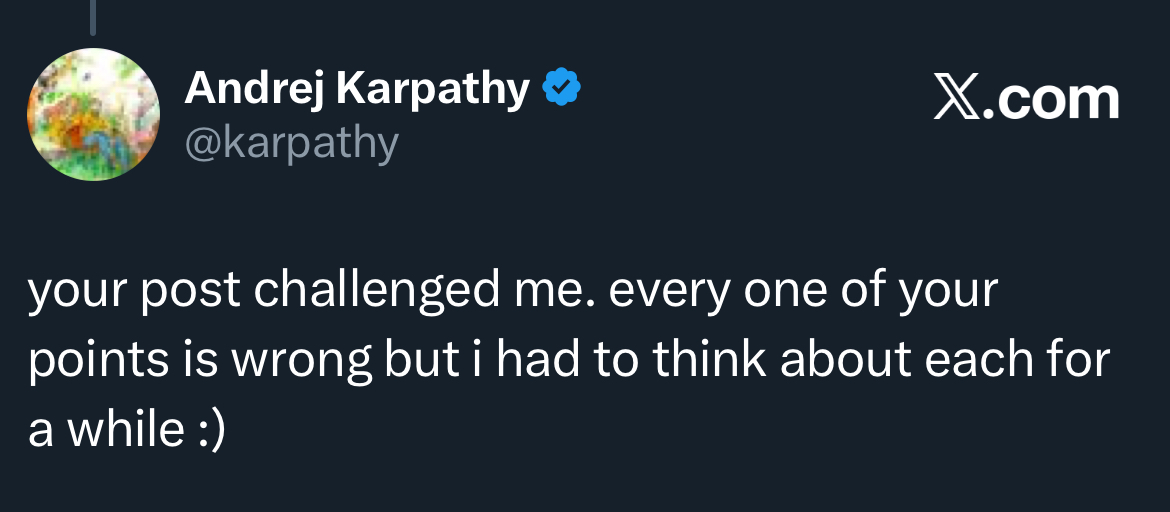Viewport: 1170px width, 512px height.
Task: Click the X logo in the watermark
Action: click(957, 100)
